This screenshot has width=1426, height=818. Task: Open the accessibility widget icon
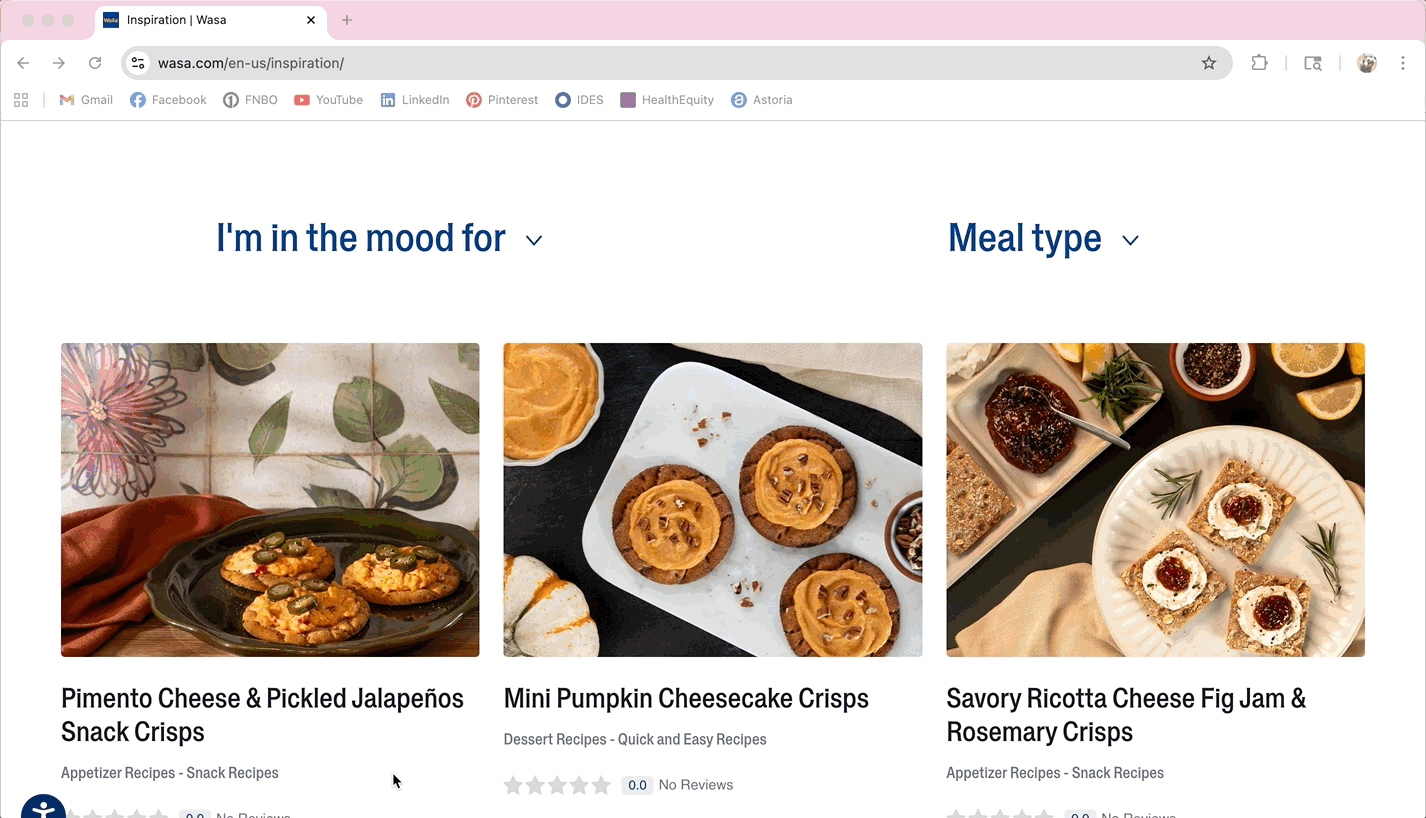tap(42, 809)
